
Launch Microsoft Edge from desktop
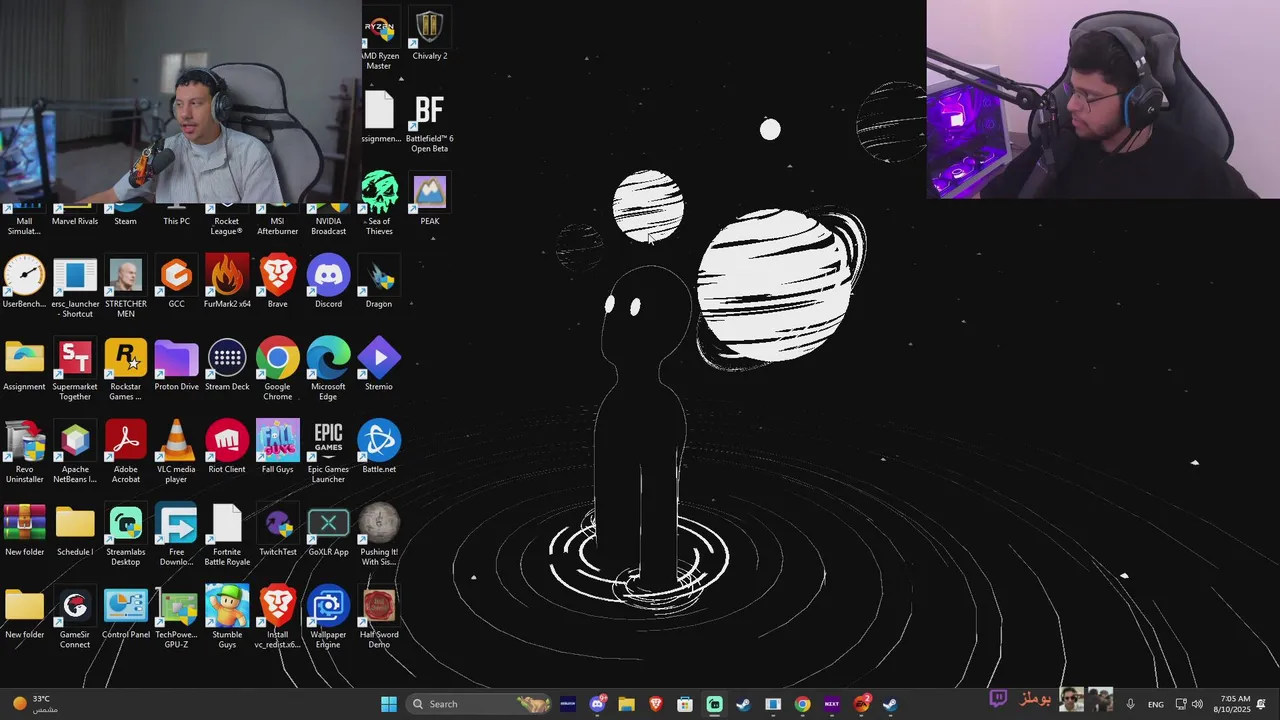click(x=328, y=370)
